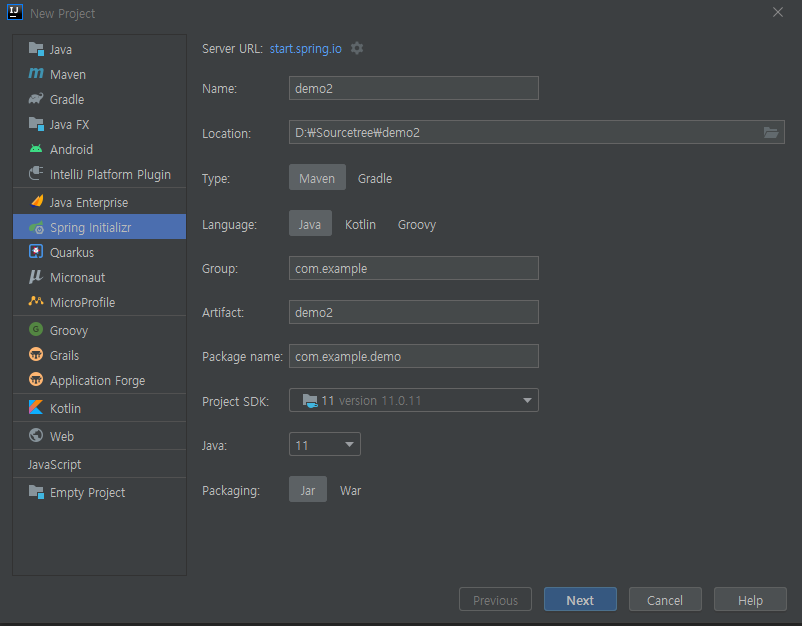Click the Java FX folder icon
This screenshot has height=626, width=802.
pyautogui.click(x=36, y=124)
